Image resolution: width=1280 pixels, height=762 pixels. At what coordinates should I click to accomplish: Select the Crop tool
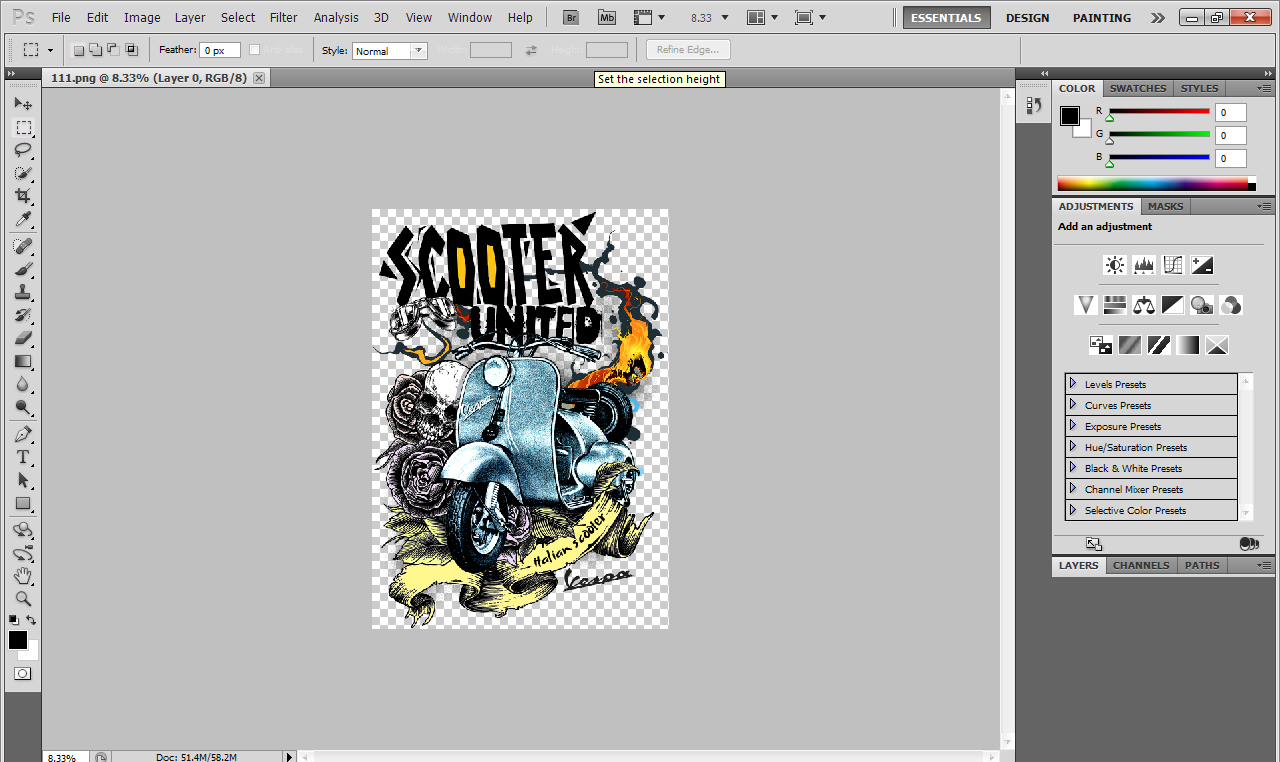tap(23, 196)
